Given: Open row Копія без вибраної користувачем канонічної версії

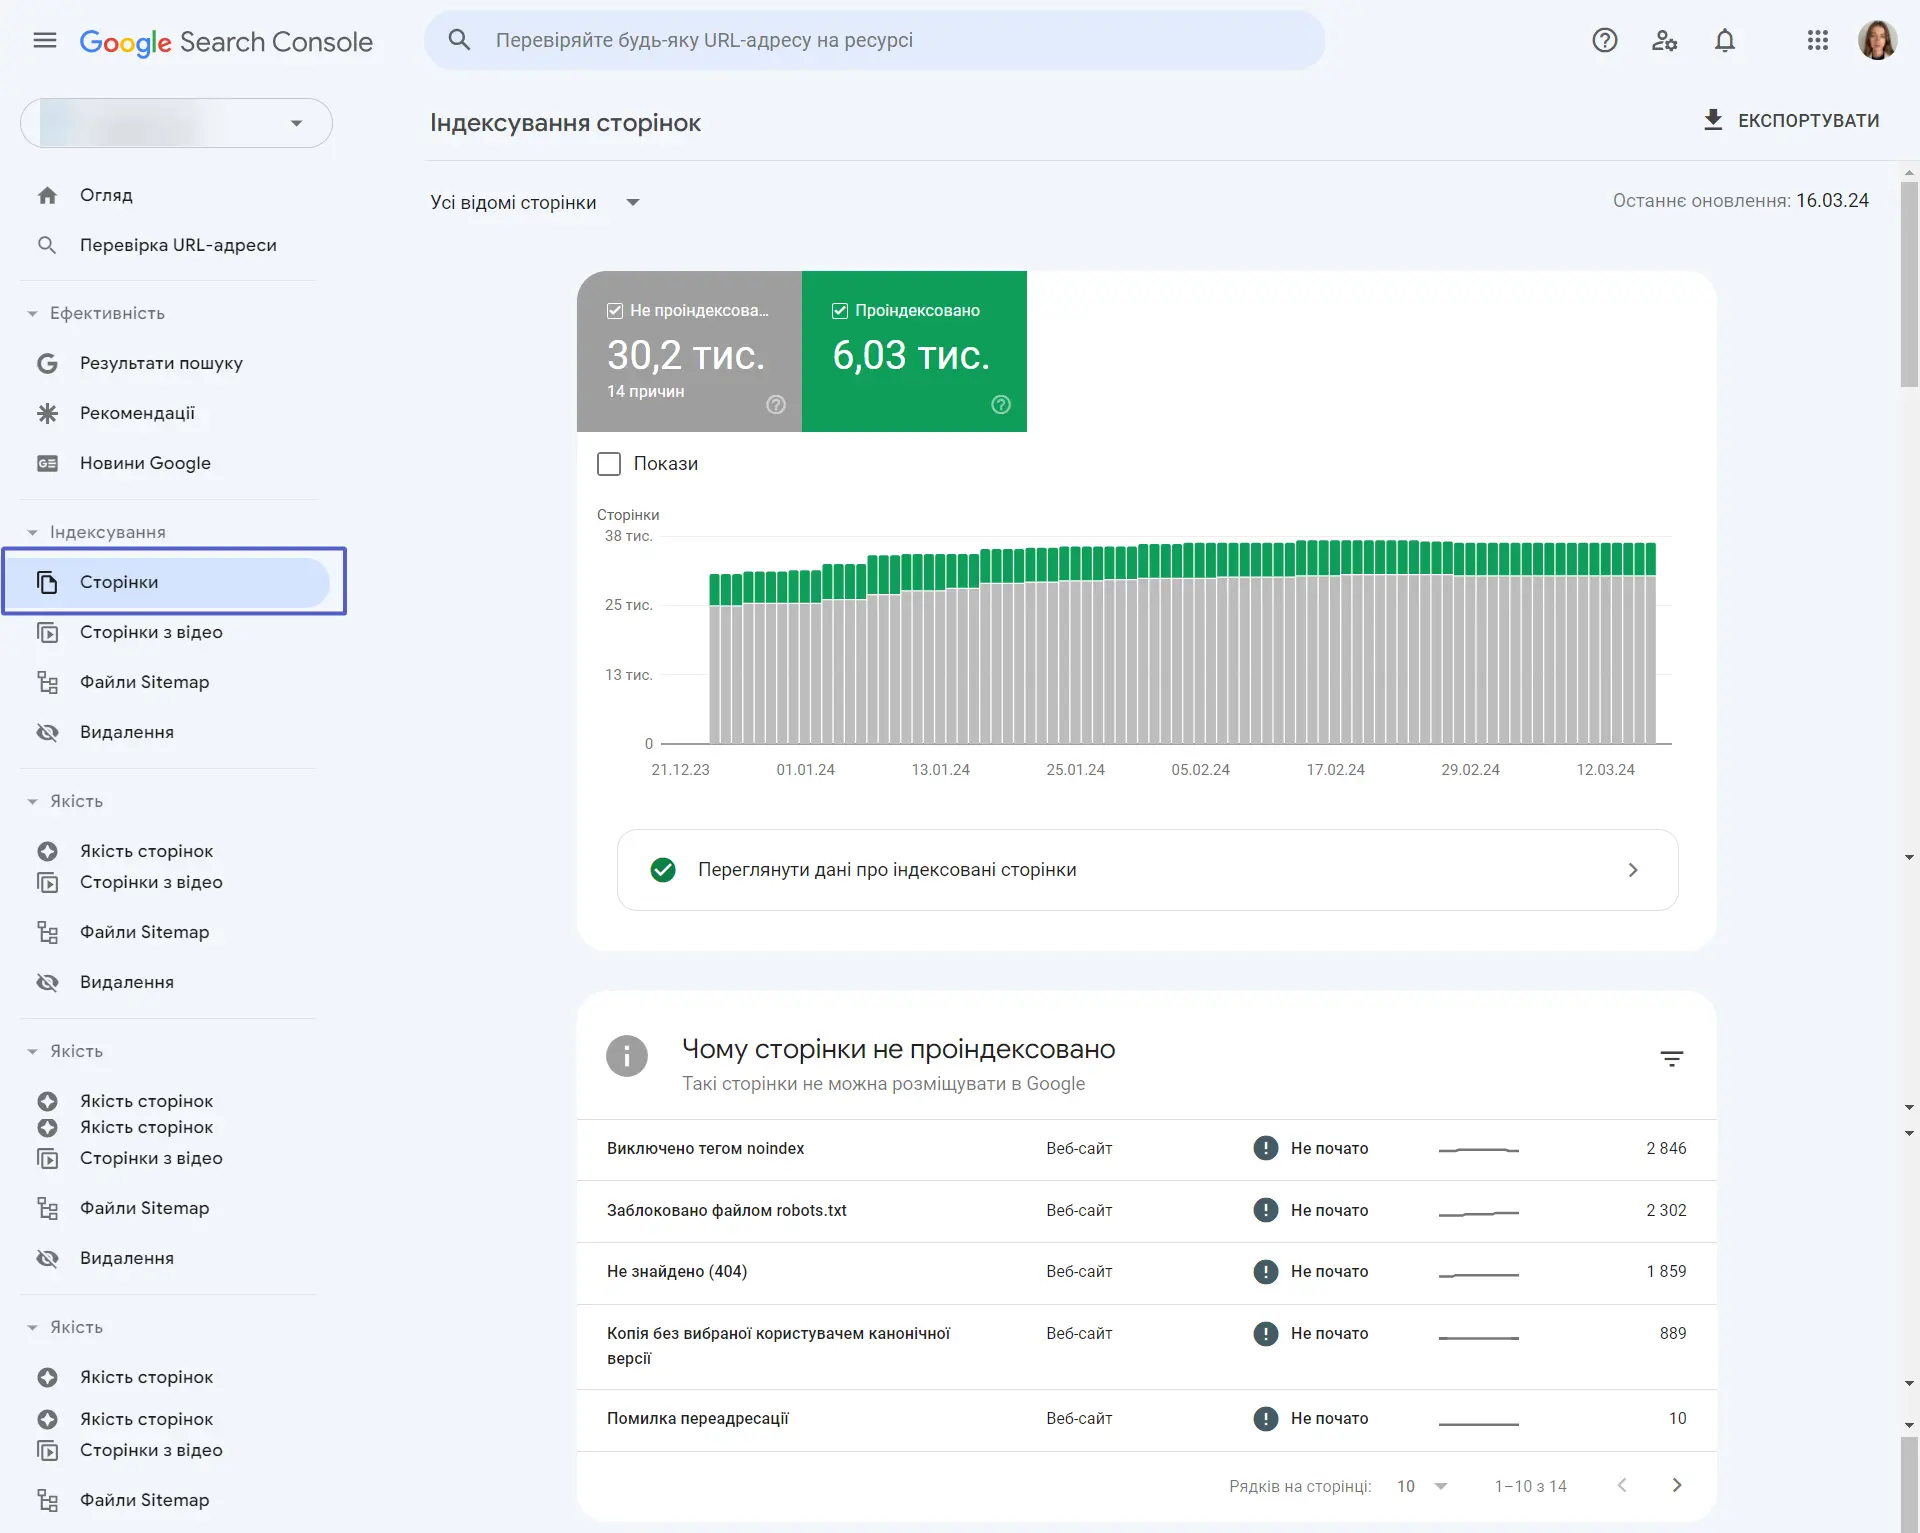Looking at the screenshot, I should (x=1146, y=1346).
